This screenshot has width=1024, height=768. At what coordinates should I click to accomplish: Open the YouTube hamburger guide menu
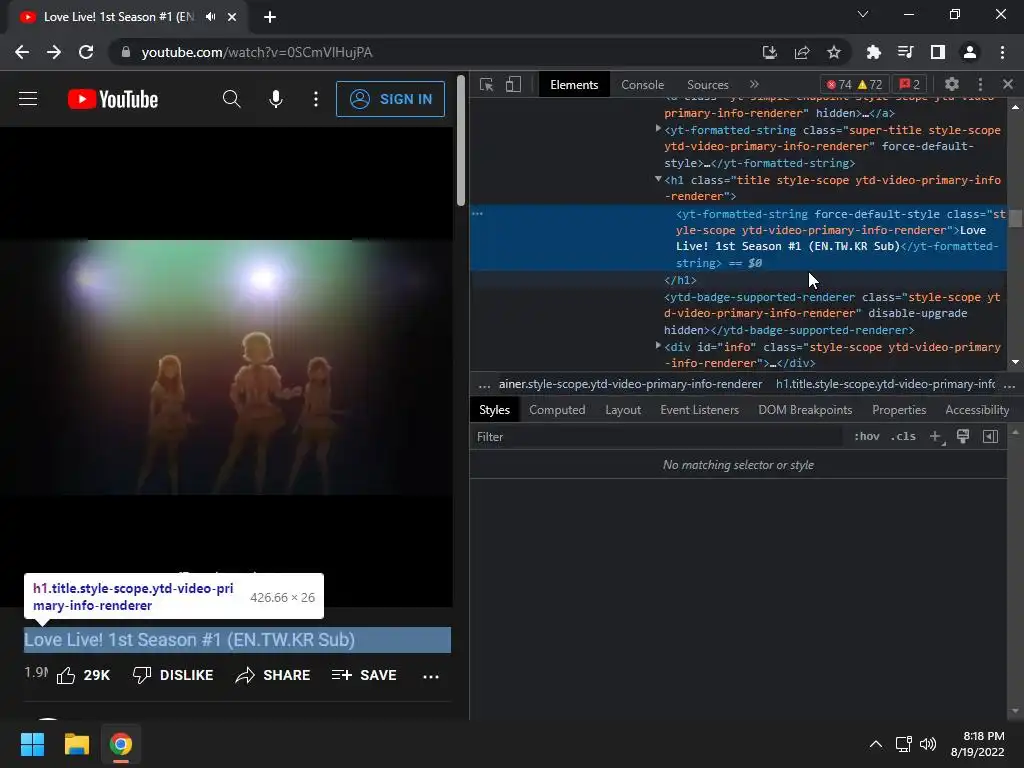(28, 99)
